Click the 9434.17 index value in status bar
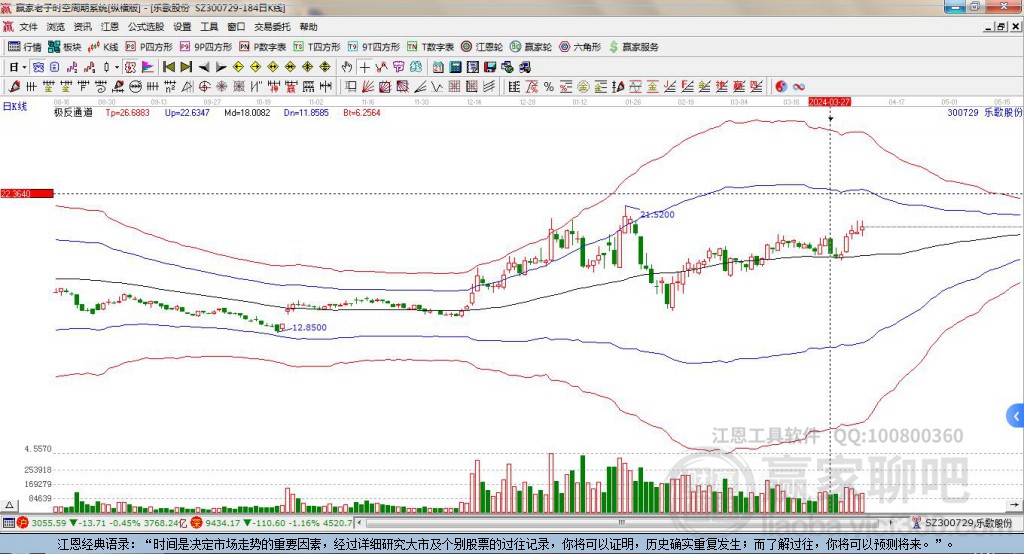Viewport: 1024px width, 554px height. pos(223,523)
